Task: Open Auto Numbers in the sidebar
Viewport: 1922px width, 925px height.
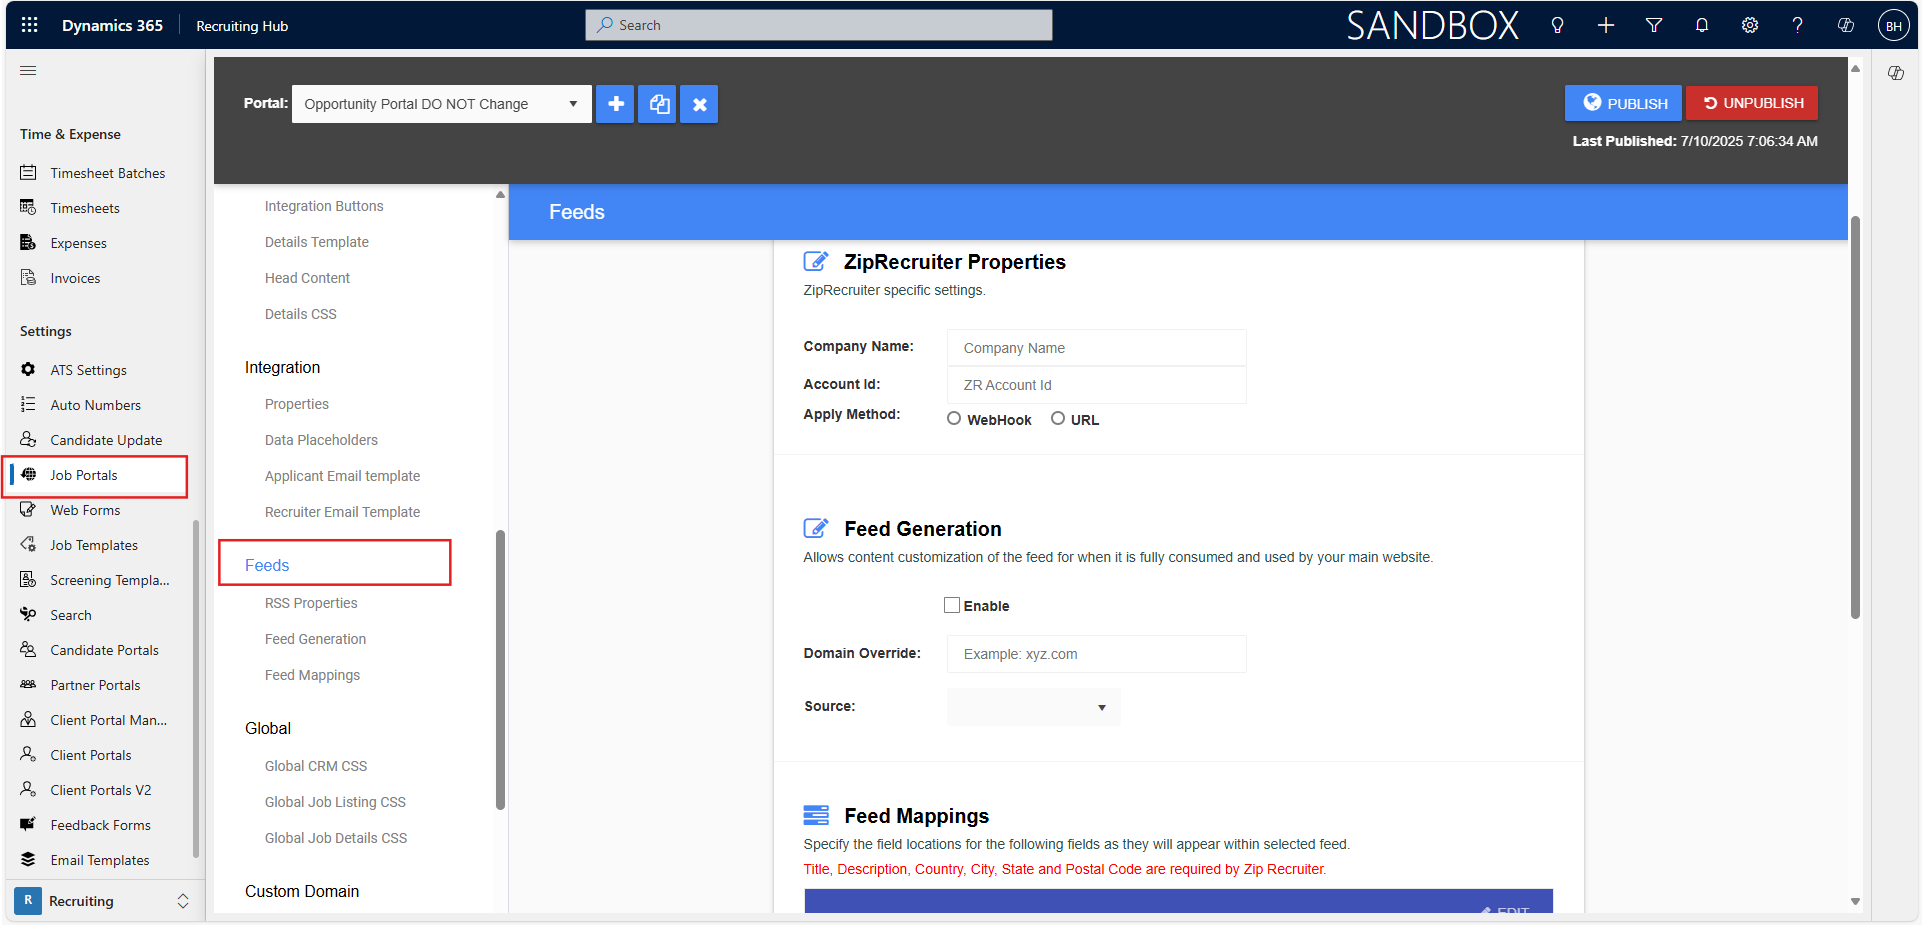Action: click(x=96, y=405)
